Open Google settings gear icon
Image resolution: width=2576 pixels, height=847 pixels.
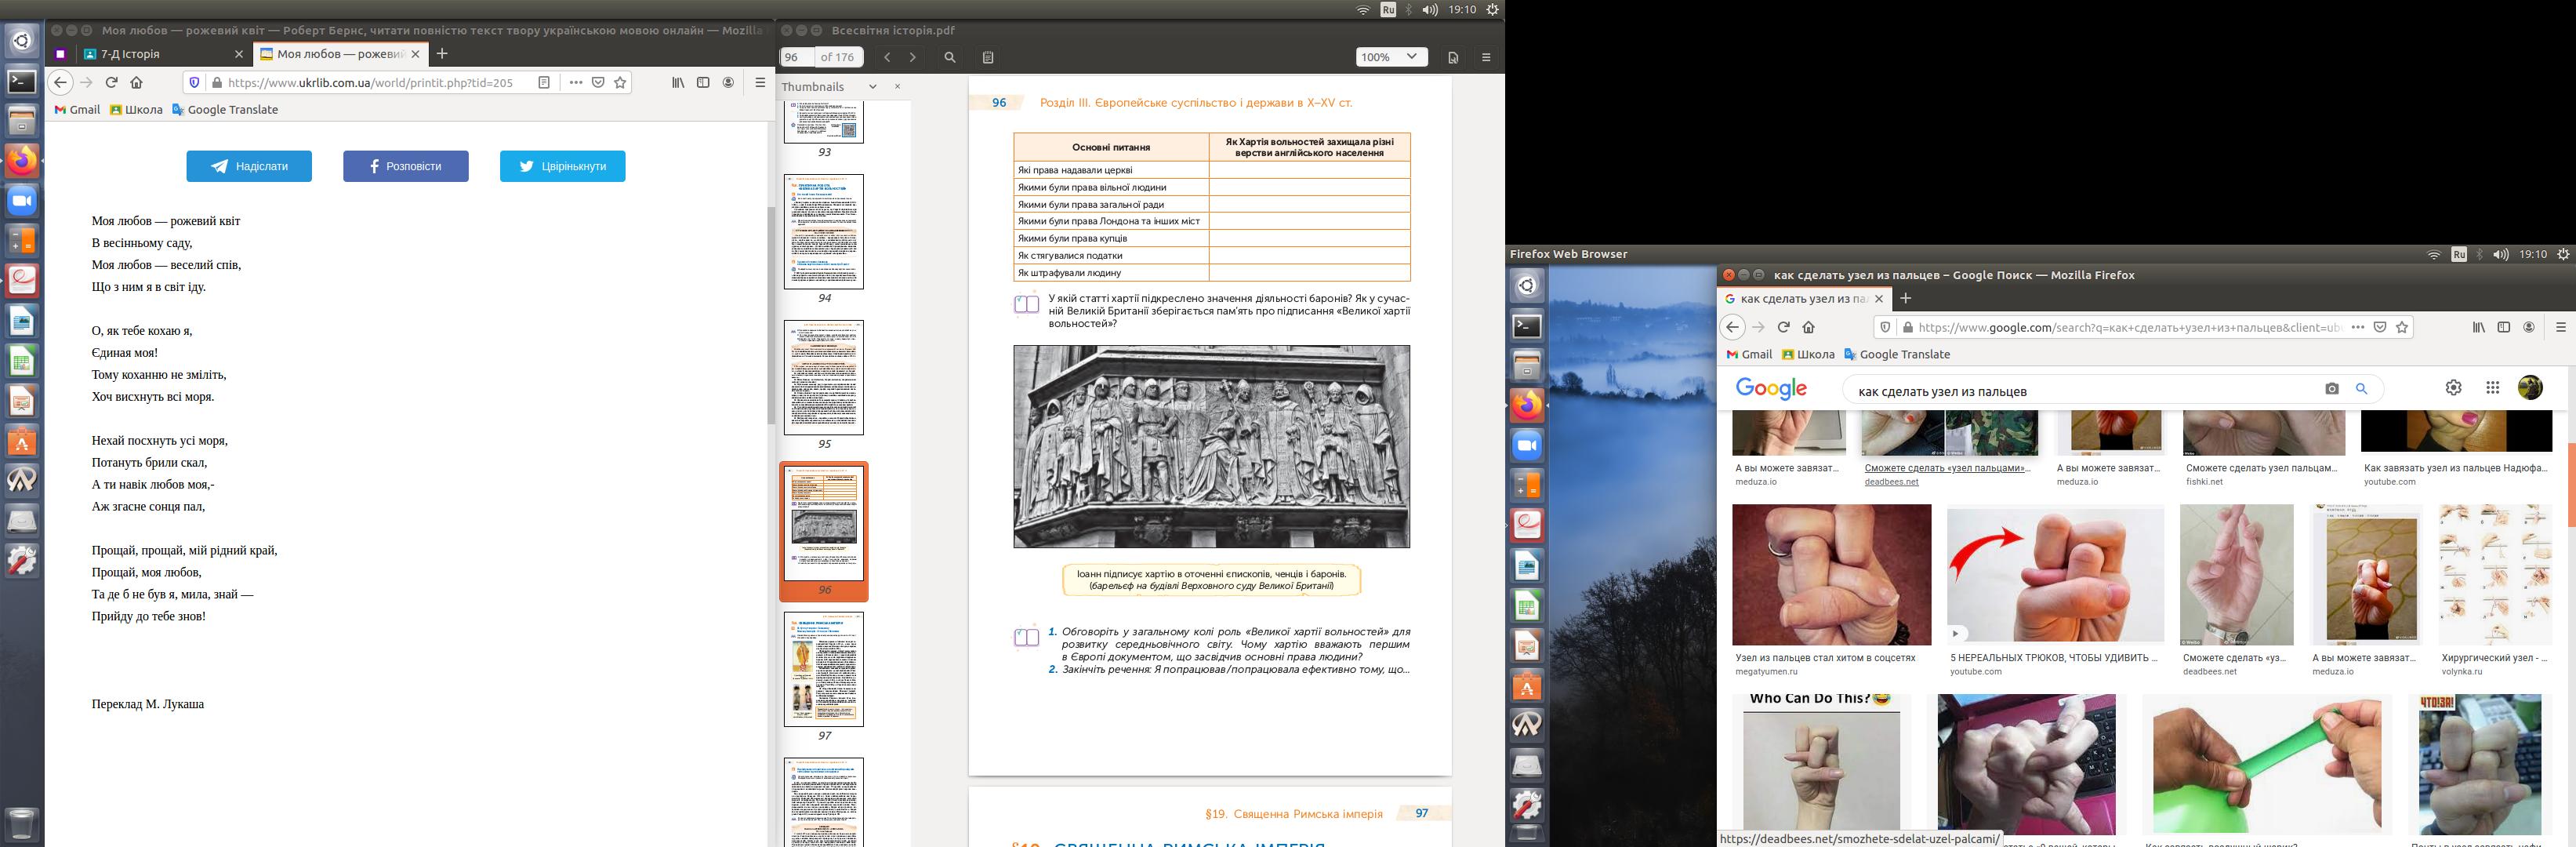(2453, 388)
